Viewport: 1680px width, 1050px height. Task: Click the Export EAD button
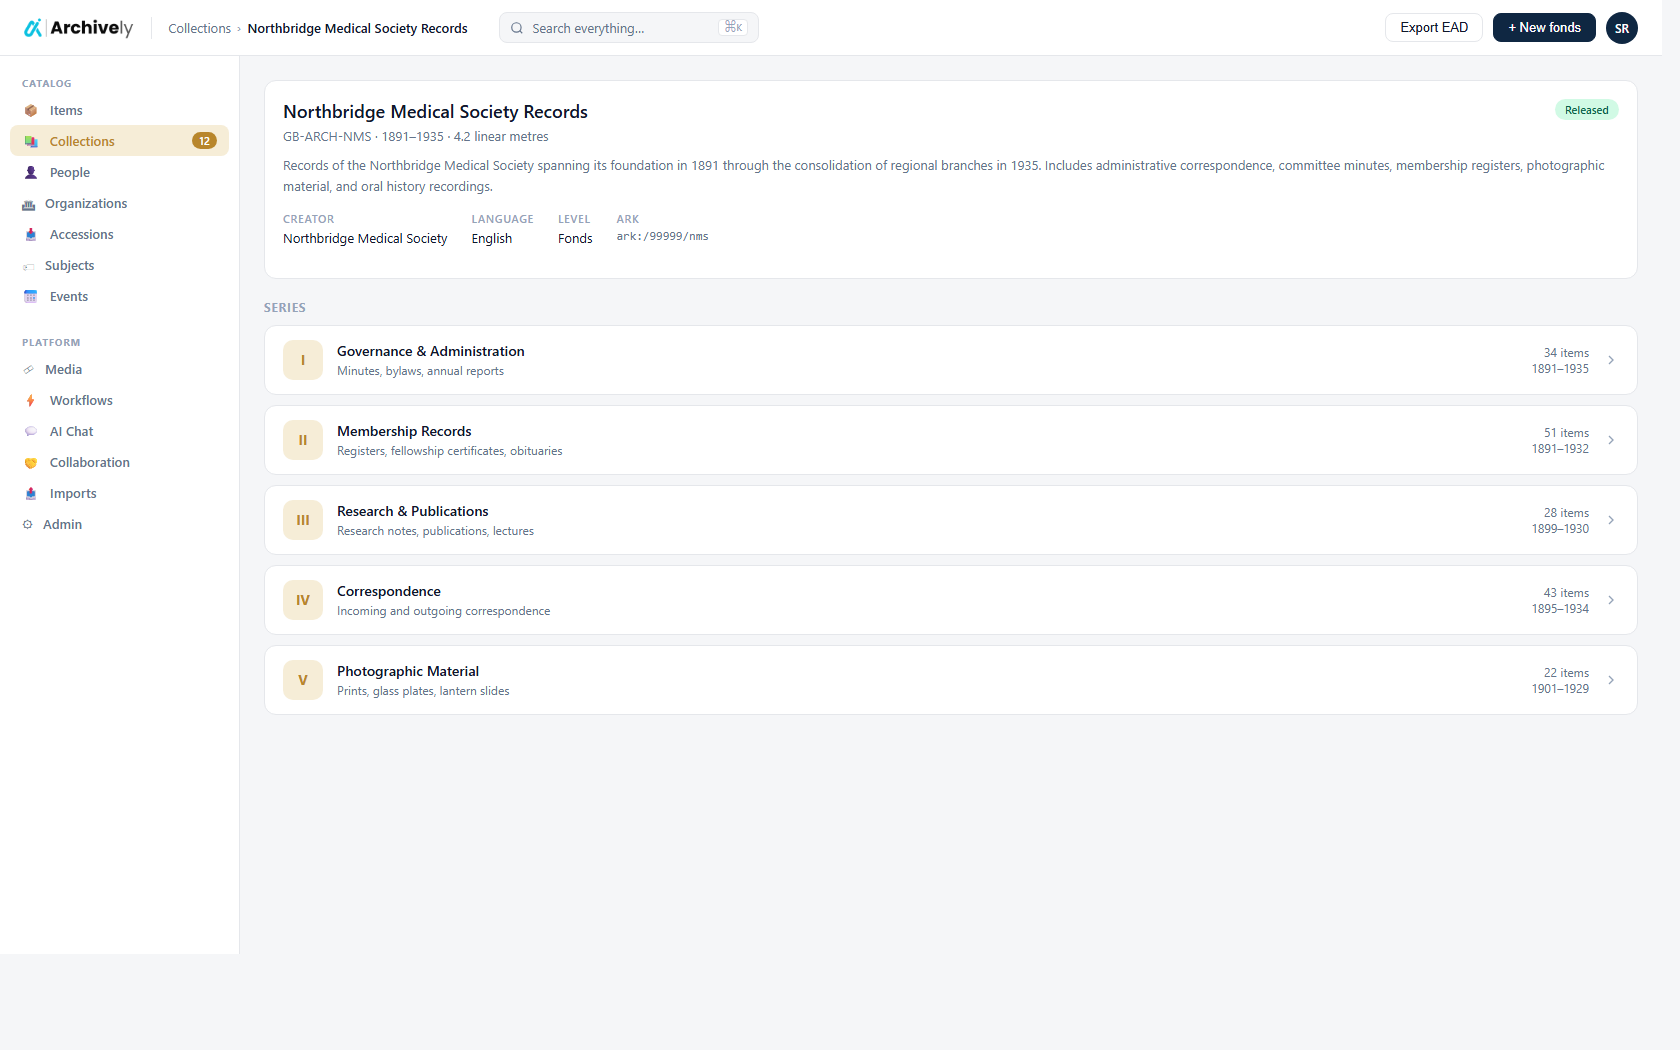(1434, 28)
